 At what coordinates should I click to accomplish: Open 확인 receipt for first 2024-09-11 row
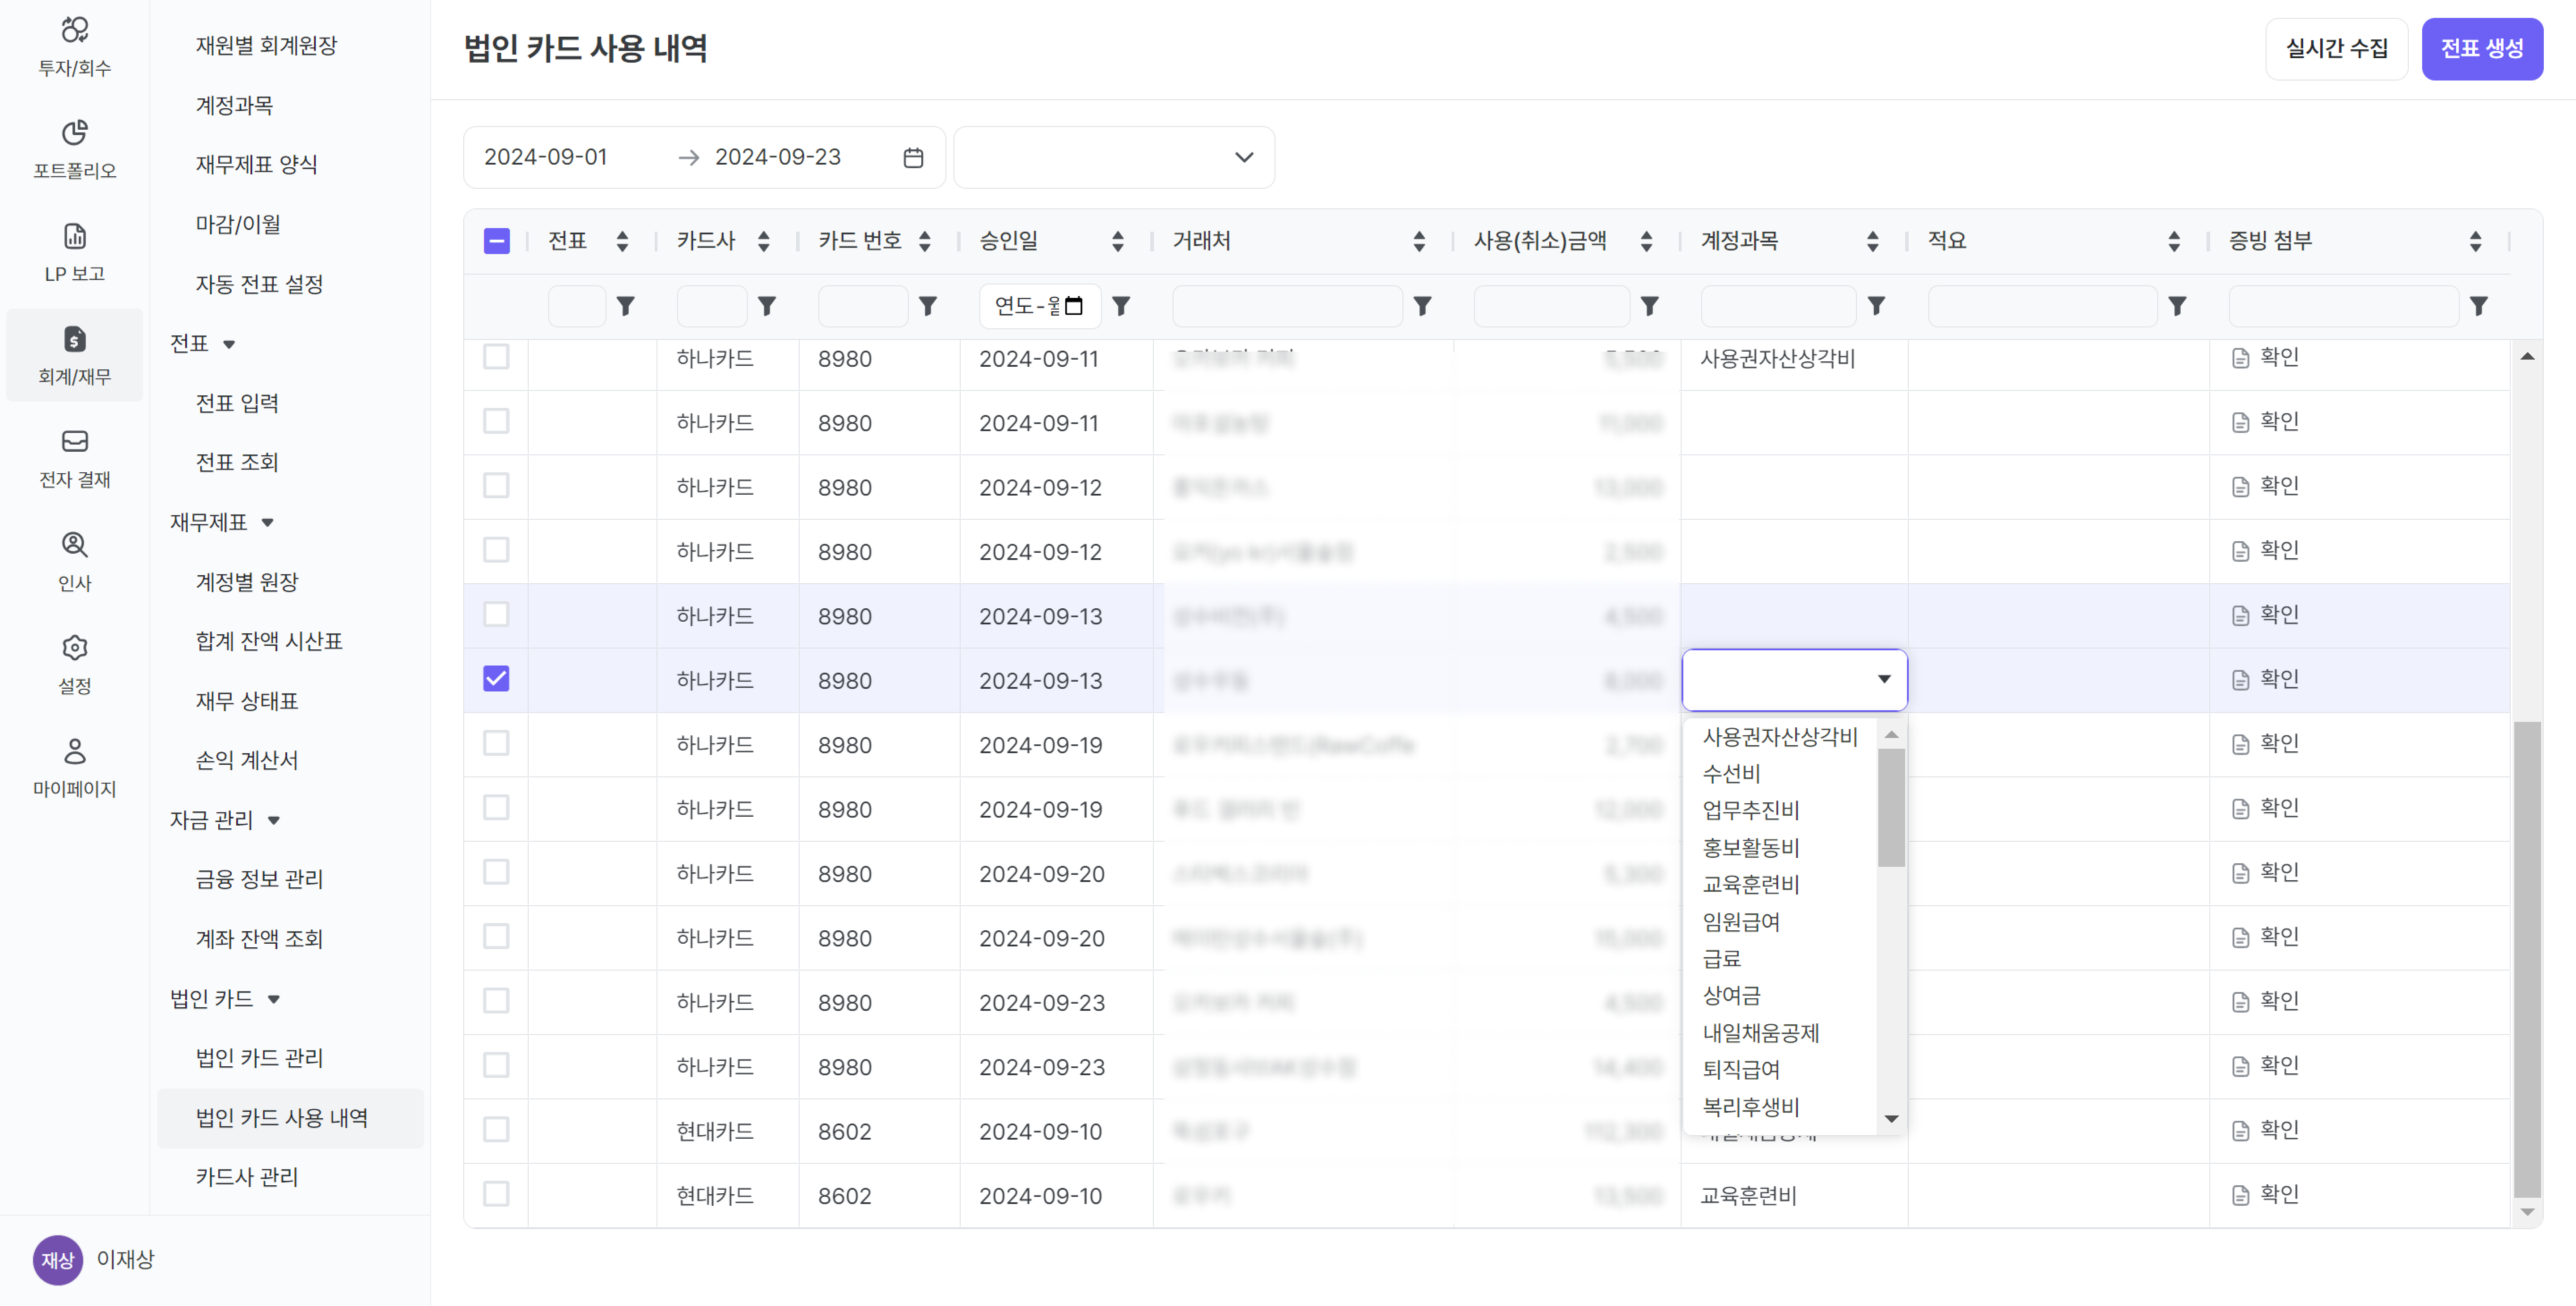point(2266,357)
